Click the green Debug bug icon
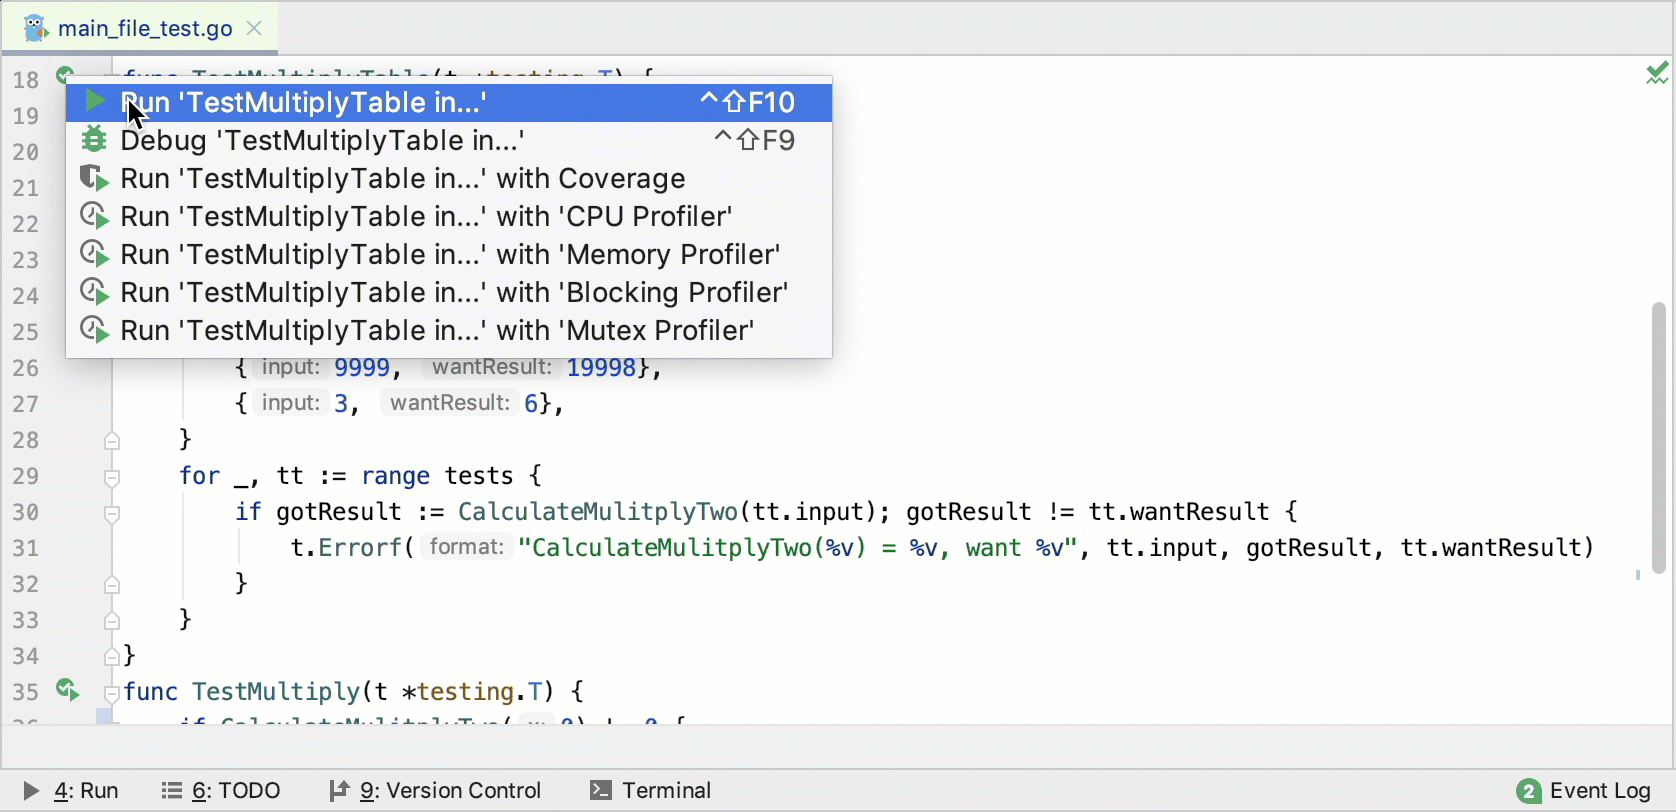The height and width of the screenshot is (812, 1676). coord(94,139)
